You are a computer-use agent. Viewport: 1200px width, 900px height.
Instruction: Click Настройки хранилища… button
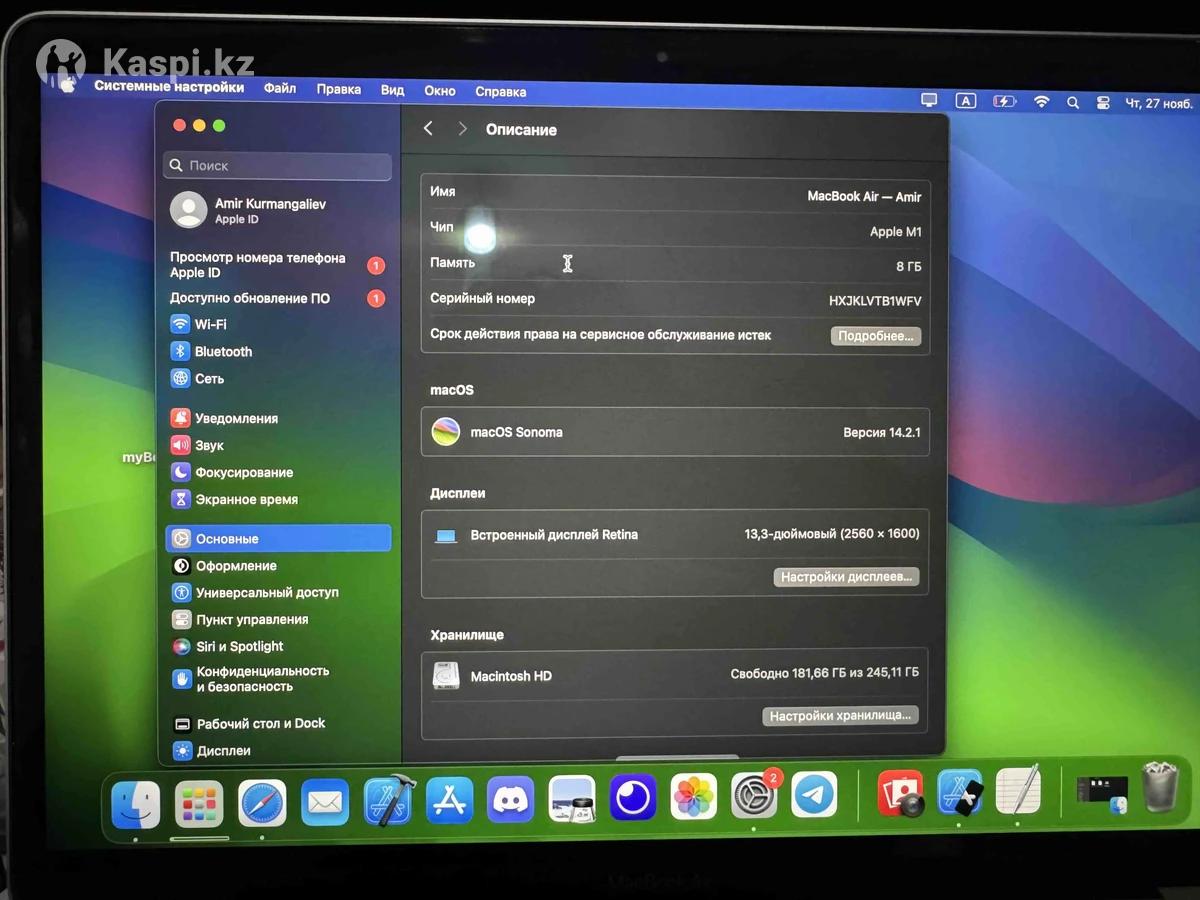tap(840, 715)
